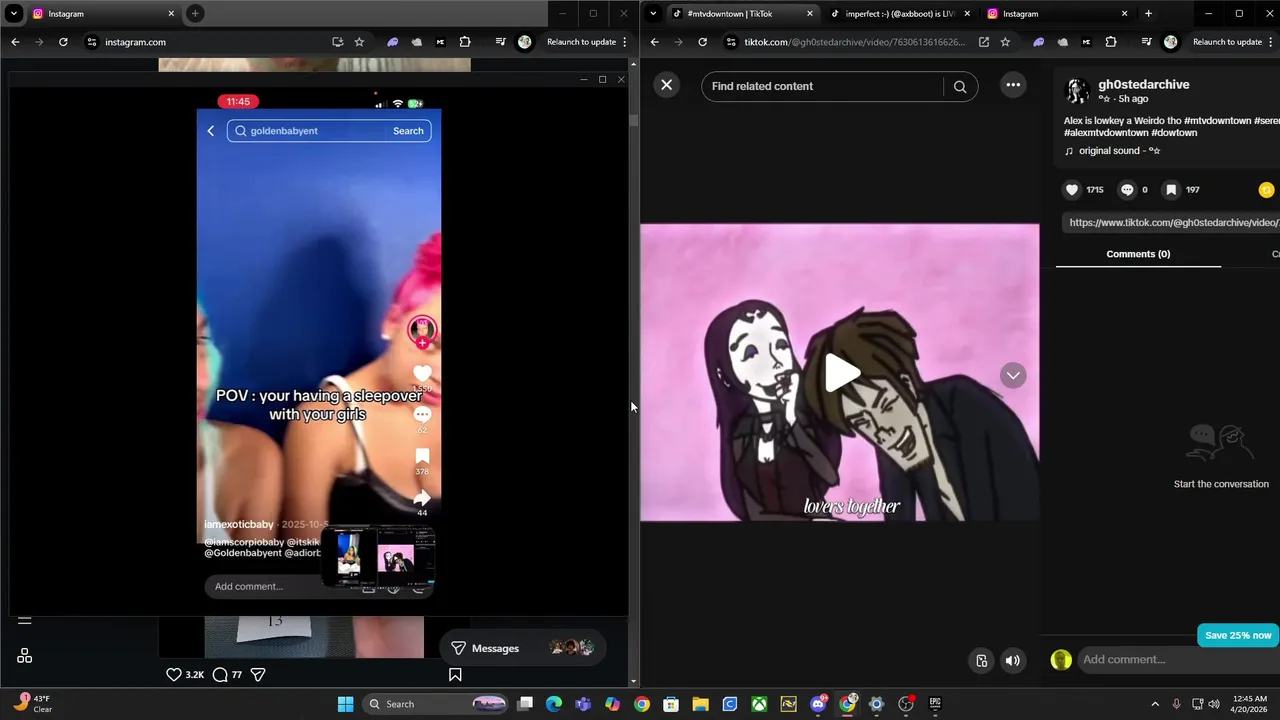This screenshot has height=720, width=1280.
Task: Switch to the Comments (0) tab
Action: click(1138, 254)
